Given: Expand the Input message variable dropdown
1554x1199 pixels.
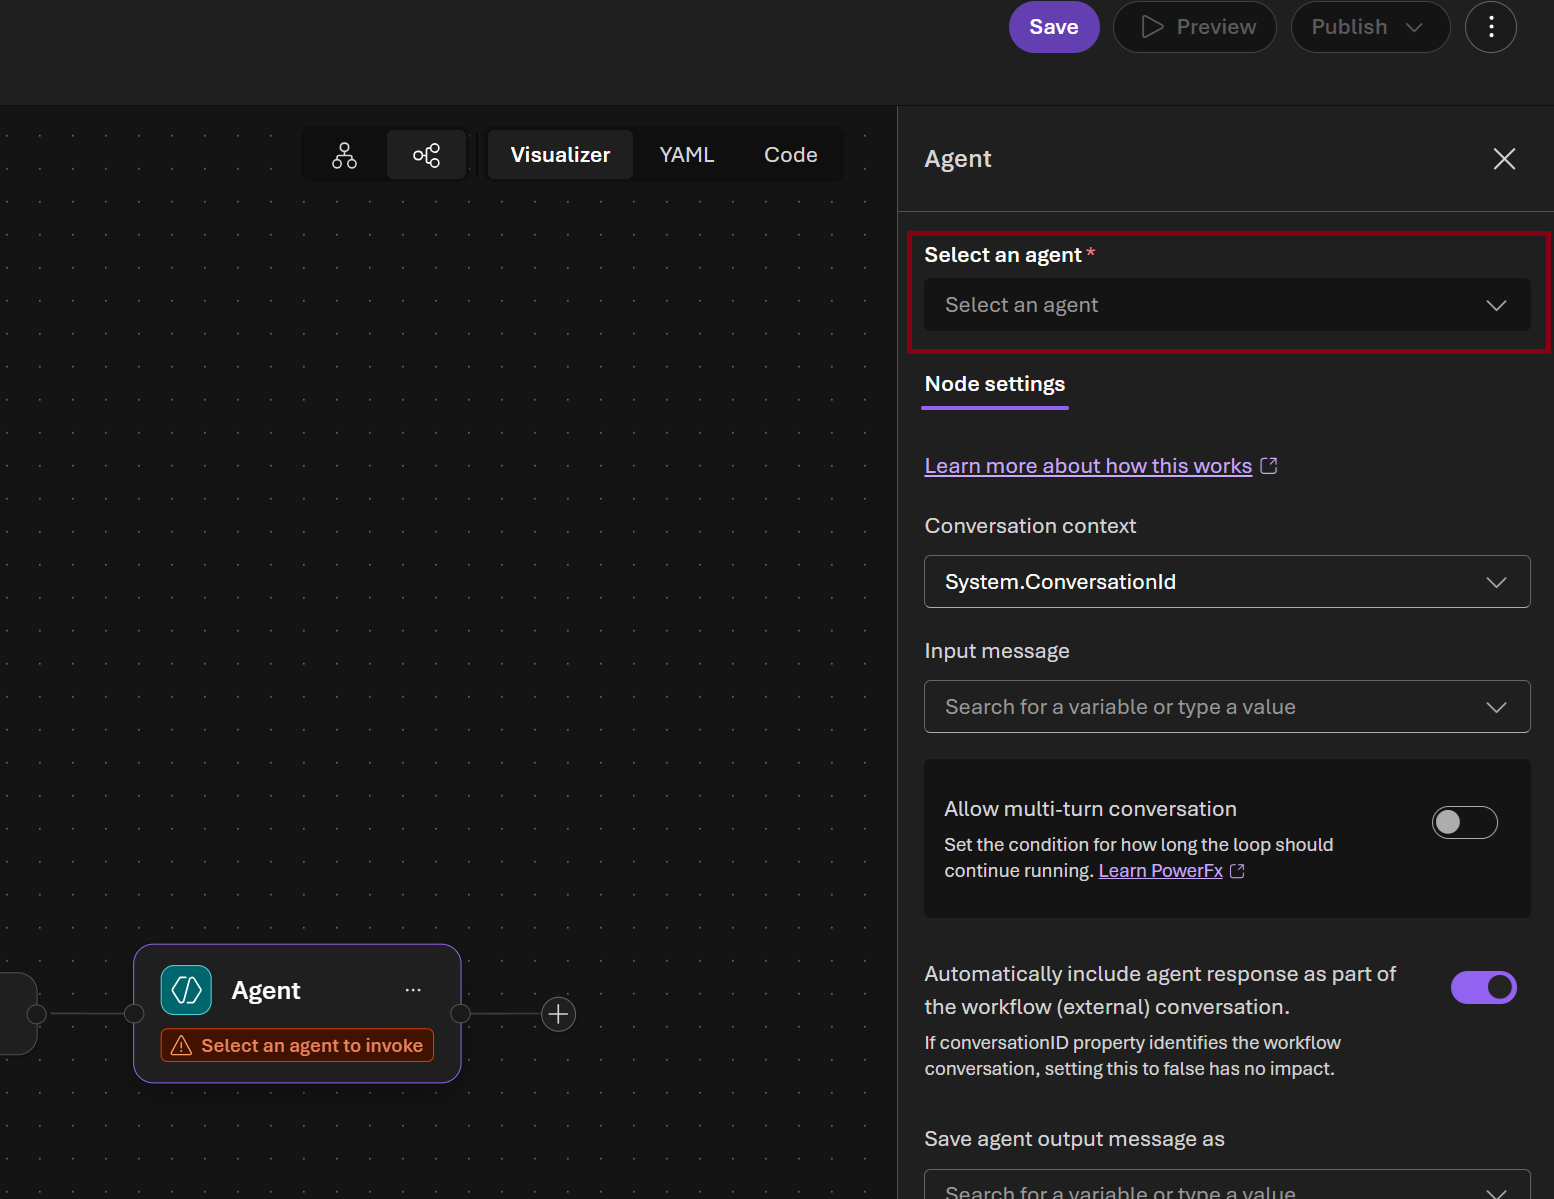Looking at the screenshot, I should (x=1227, y=707).
